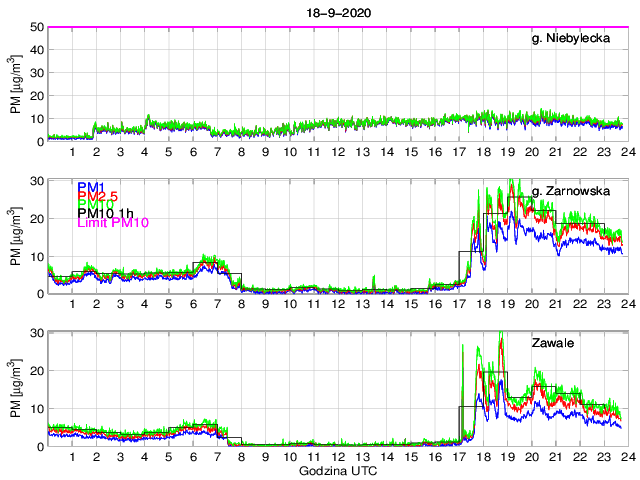This screenshot has width=640, height=480.
Task: Select the Zawale station label
Action: click(x=552, y=343)
